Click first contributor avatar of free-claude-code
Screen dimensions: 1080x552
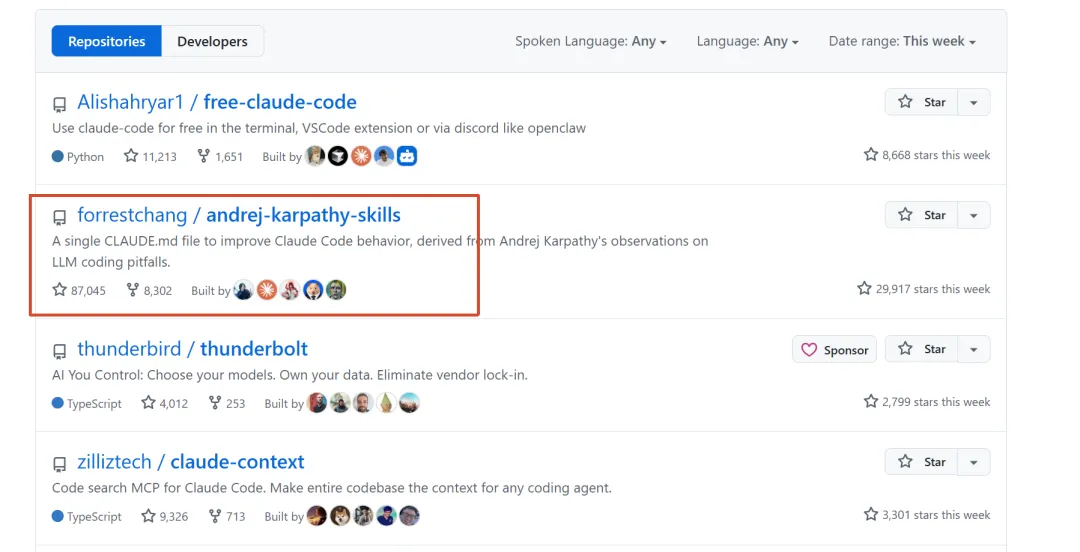(x=315, y=156)
